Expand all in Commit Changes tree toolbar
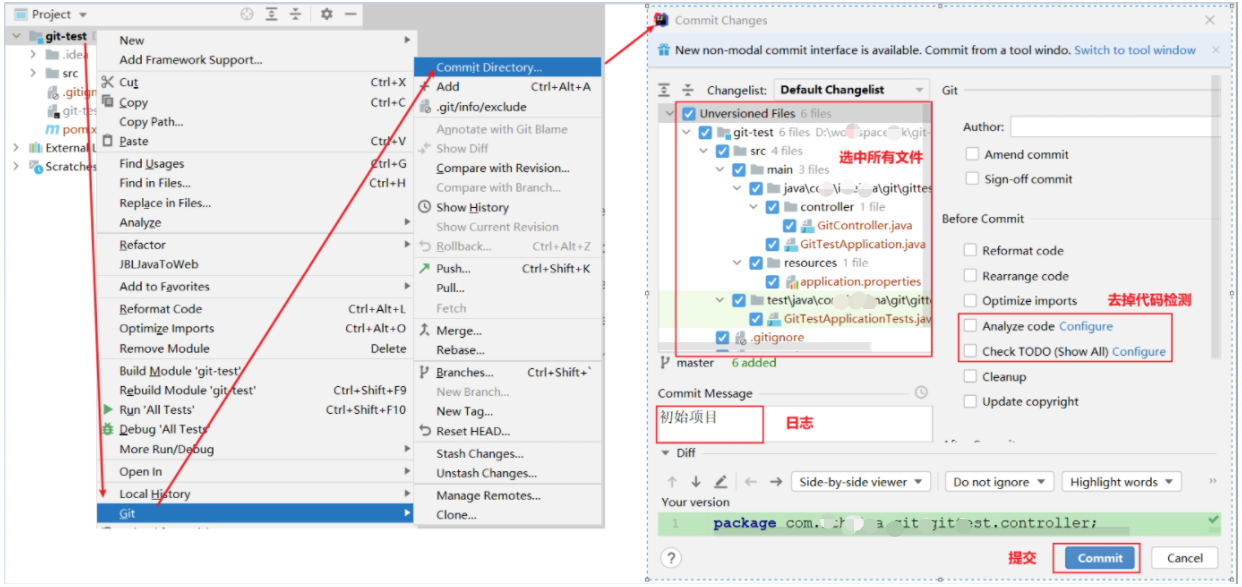The image size is (1242, 587). pos(664,89)
